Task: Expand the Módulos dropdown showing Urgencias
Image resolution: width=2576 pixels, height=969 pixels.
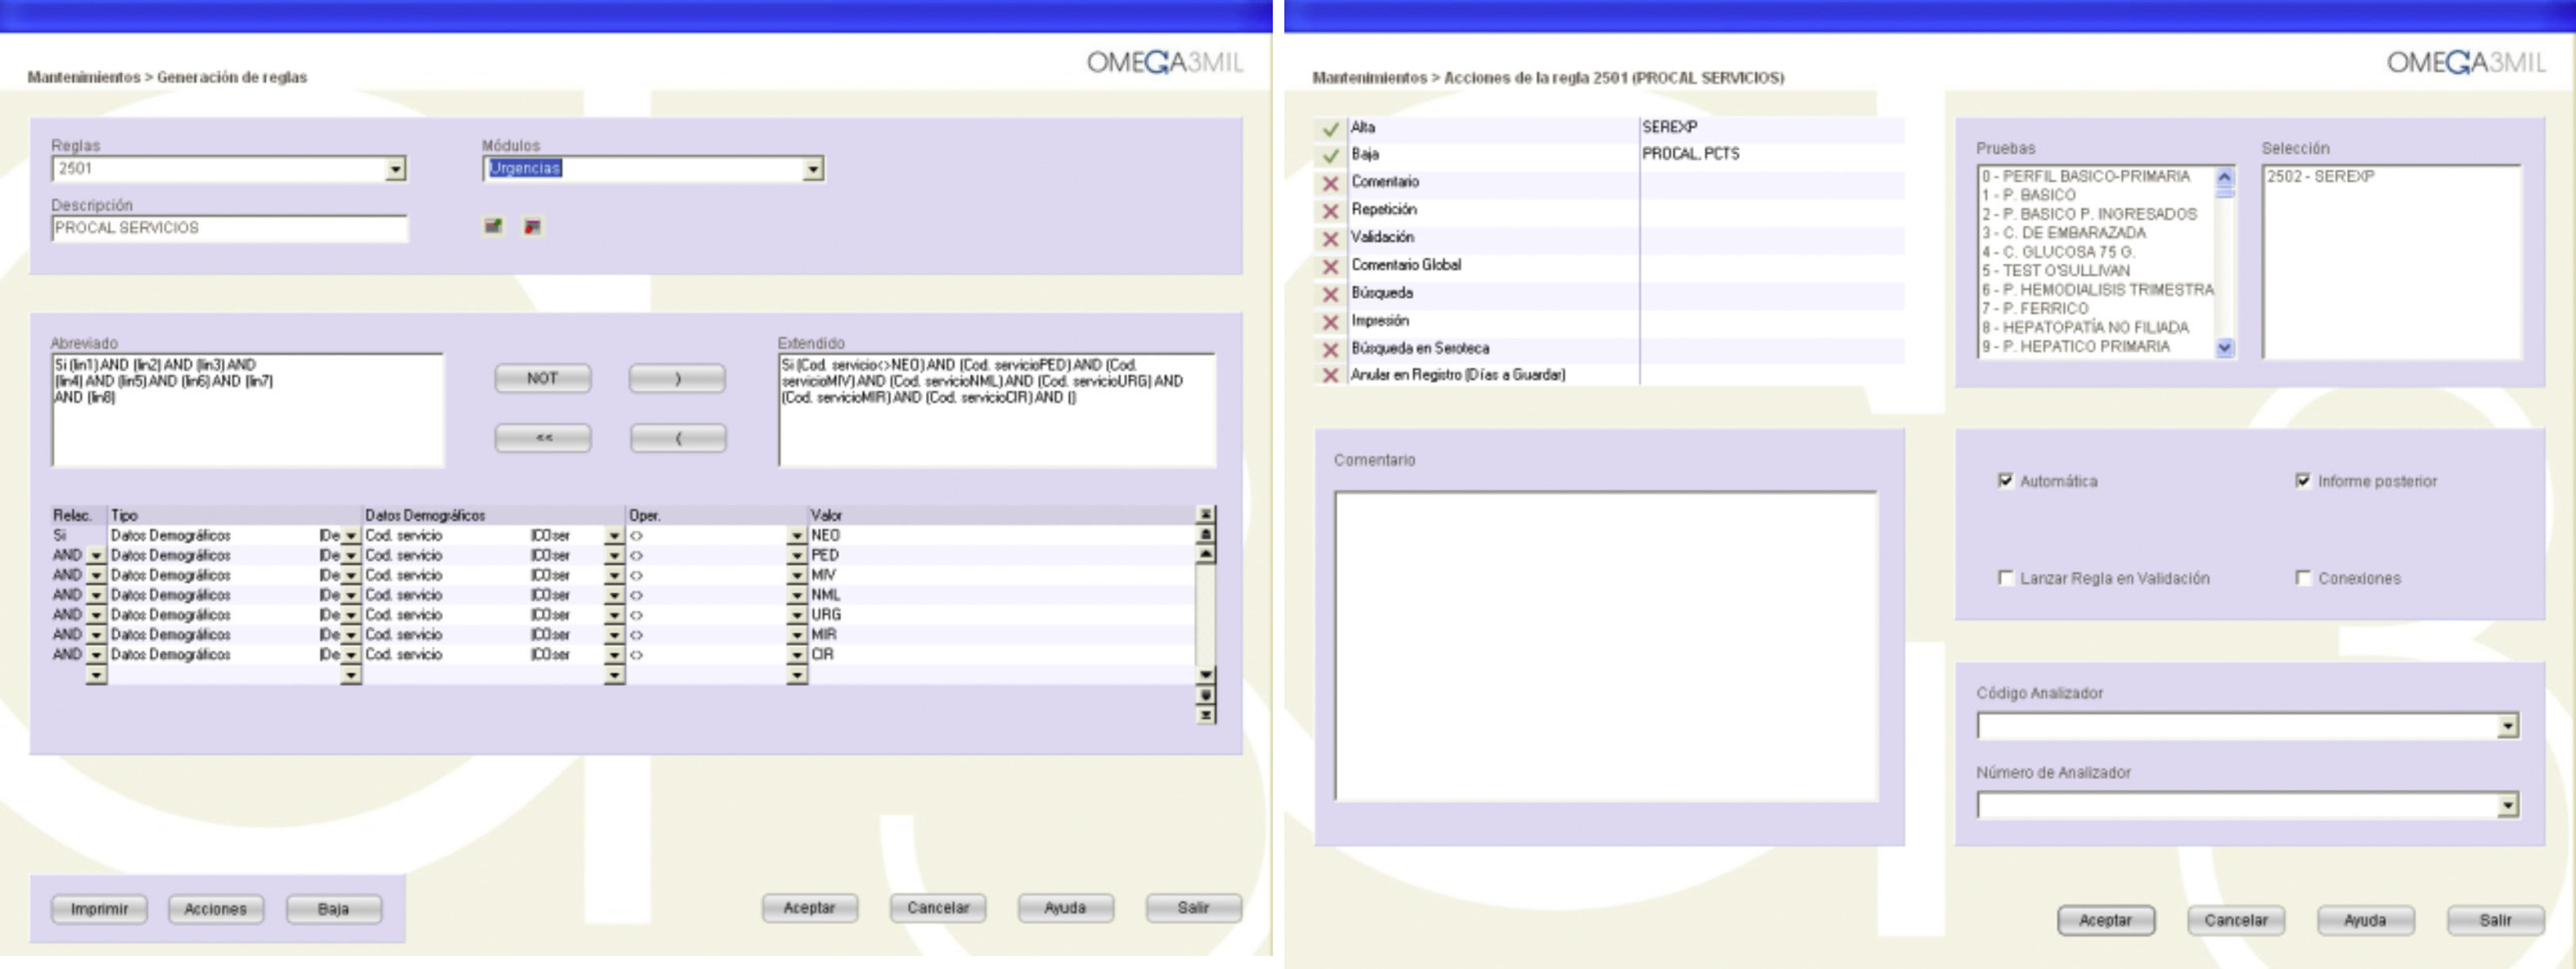Action: 813,169
